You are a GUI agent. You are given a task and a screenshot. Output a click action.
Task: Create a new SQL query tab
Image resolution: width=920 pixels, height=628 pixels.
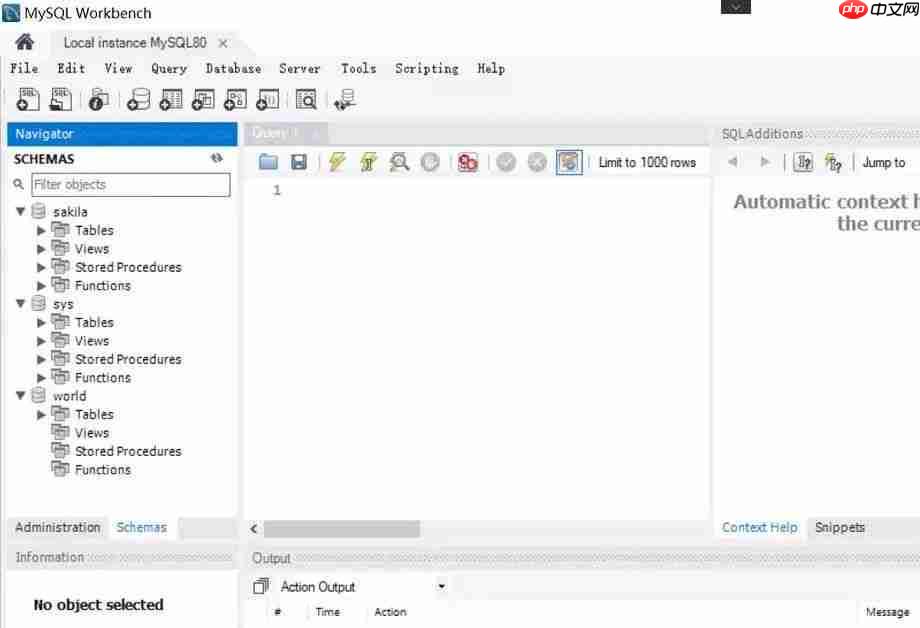(x=27, y=99)
